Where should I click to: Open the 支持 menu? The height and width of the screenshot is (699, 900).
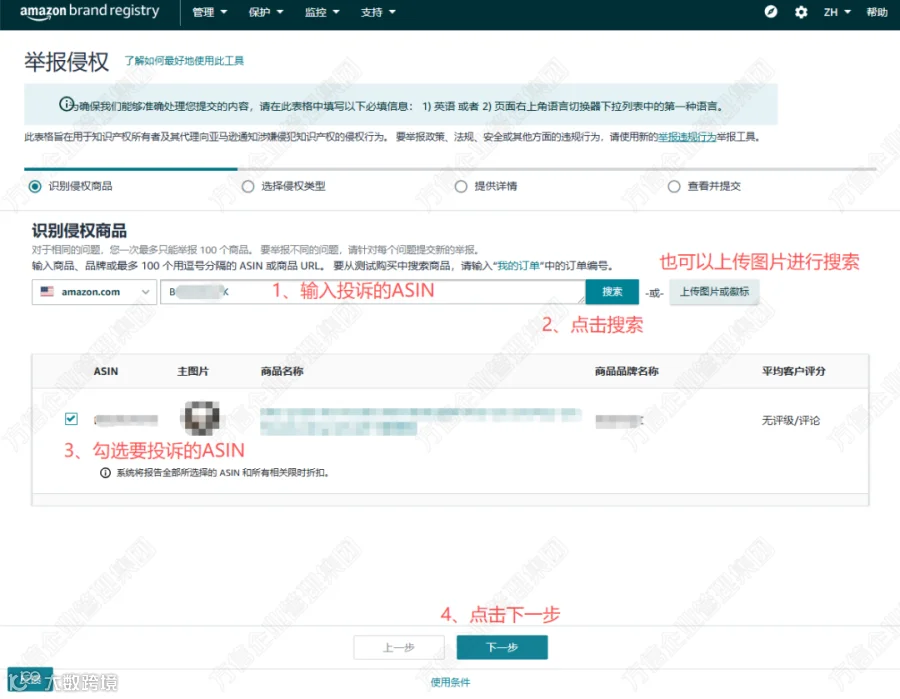pyautogui.click(x=378, y=12)
